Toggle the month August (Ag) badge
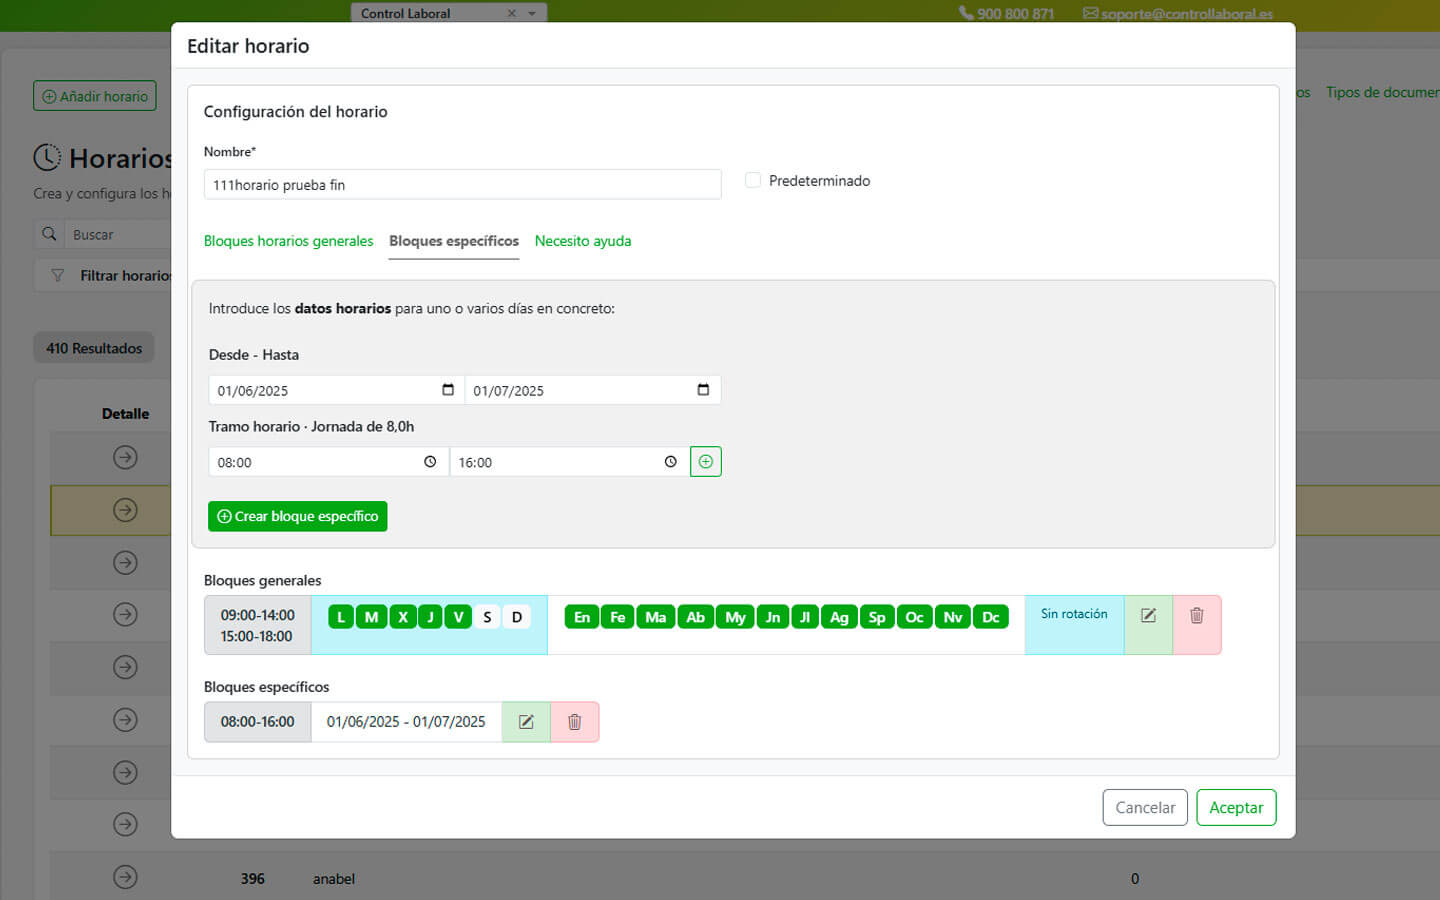1440x900 pixels. [x=839, y=617]
